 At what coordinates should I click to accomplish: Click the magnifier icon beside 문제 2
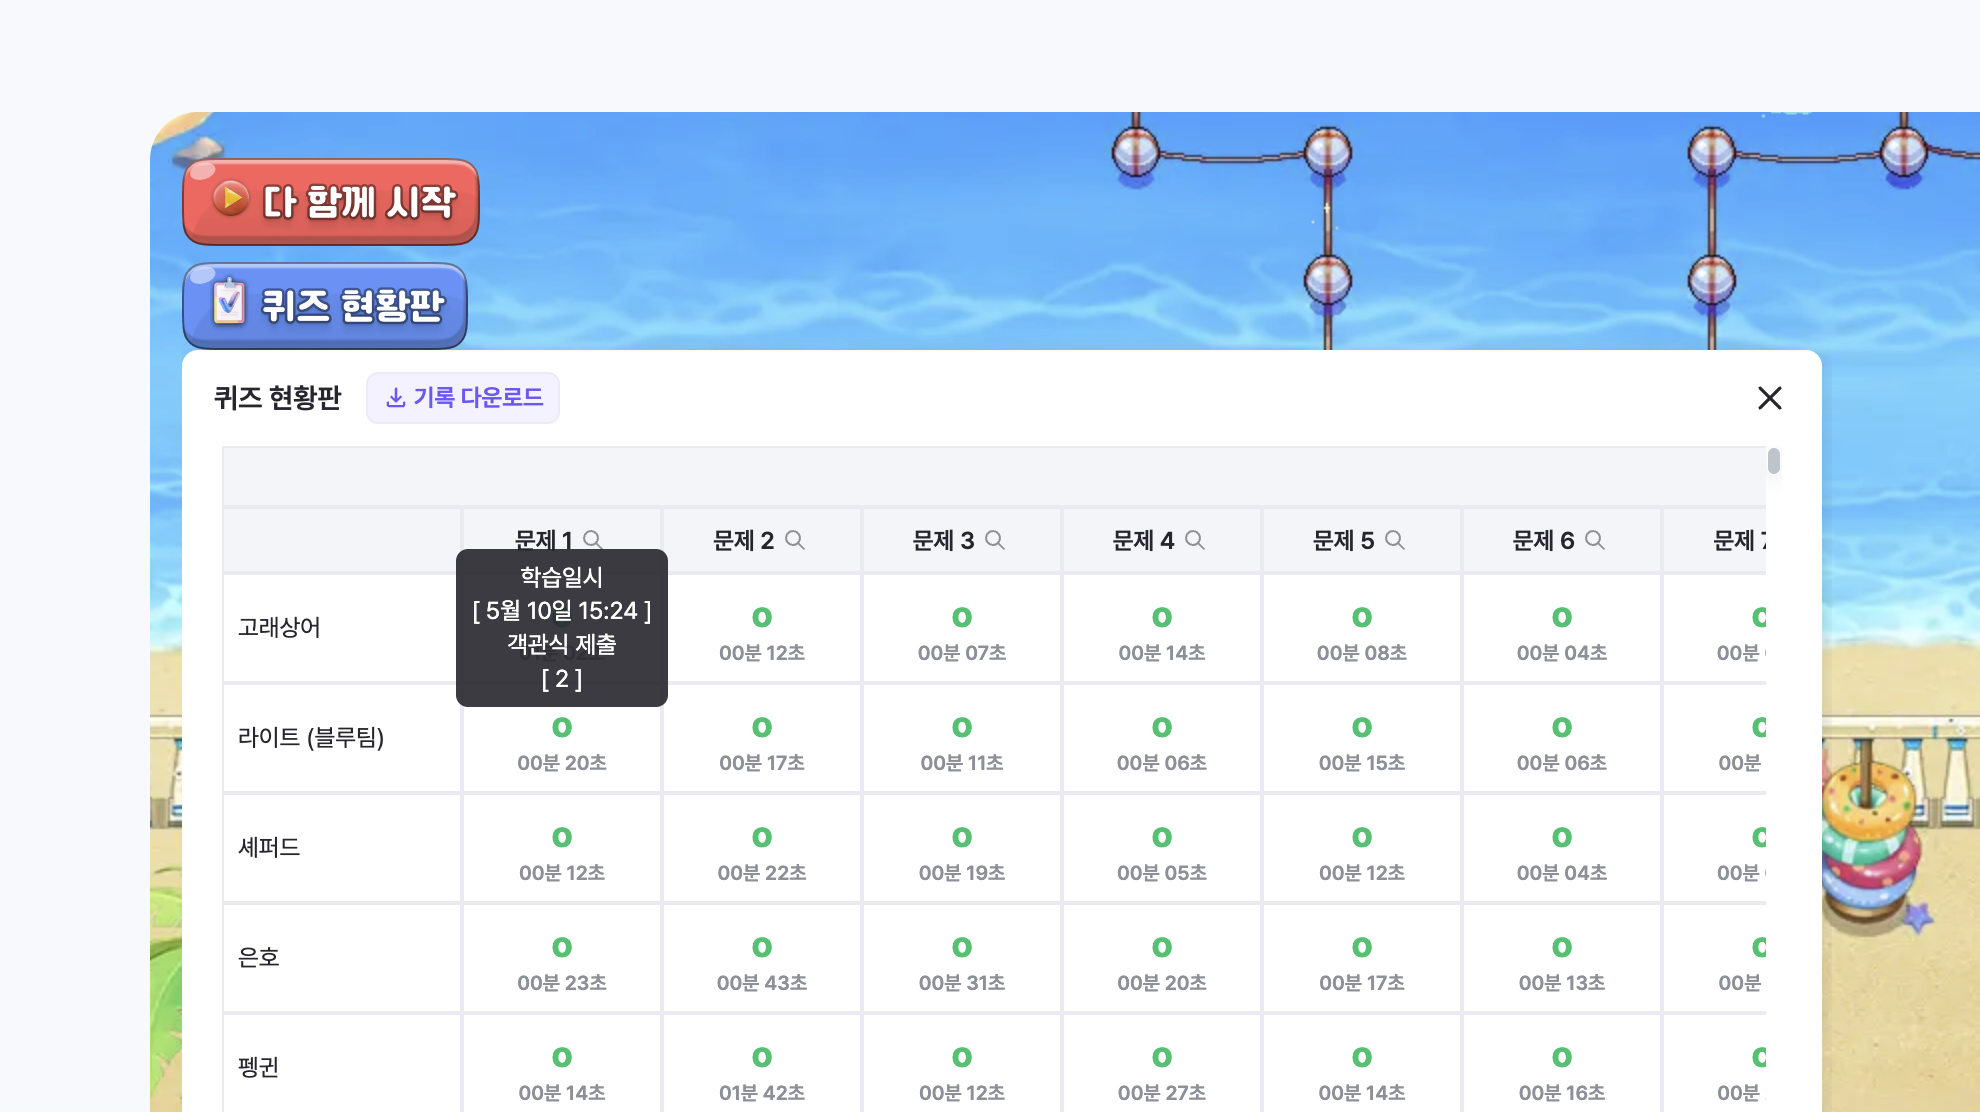coord(796,540)
